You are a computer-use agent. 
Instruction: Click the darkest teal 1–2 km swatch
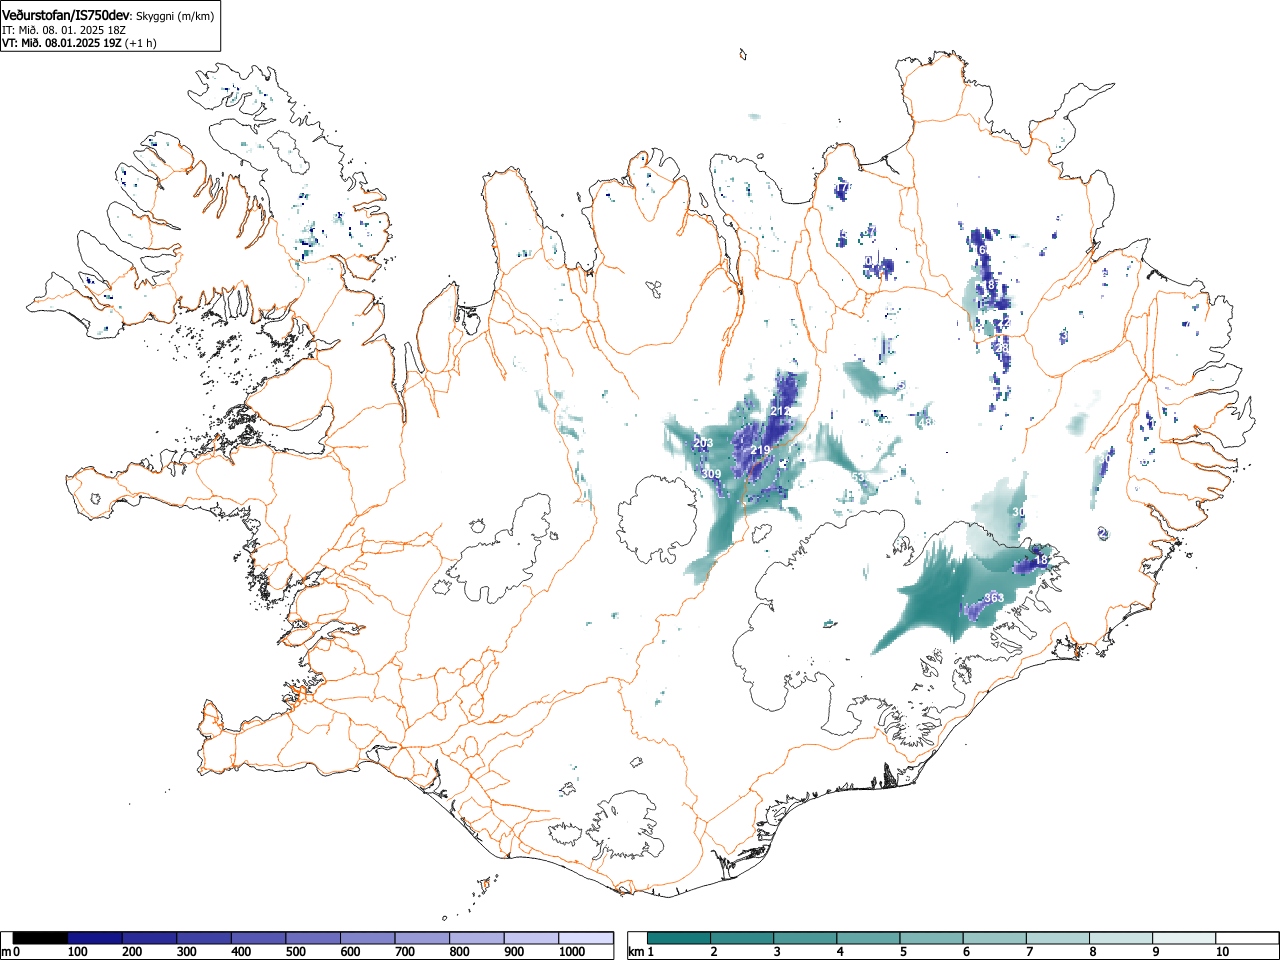680,938
